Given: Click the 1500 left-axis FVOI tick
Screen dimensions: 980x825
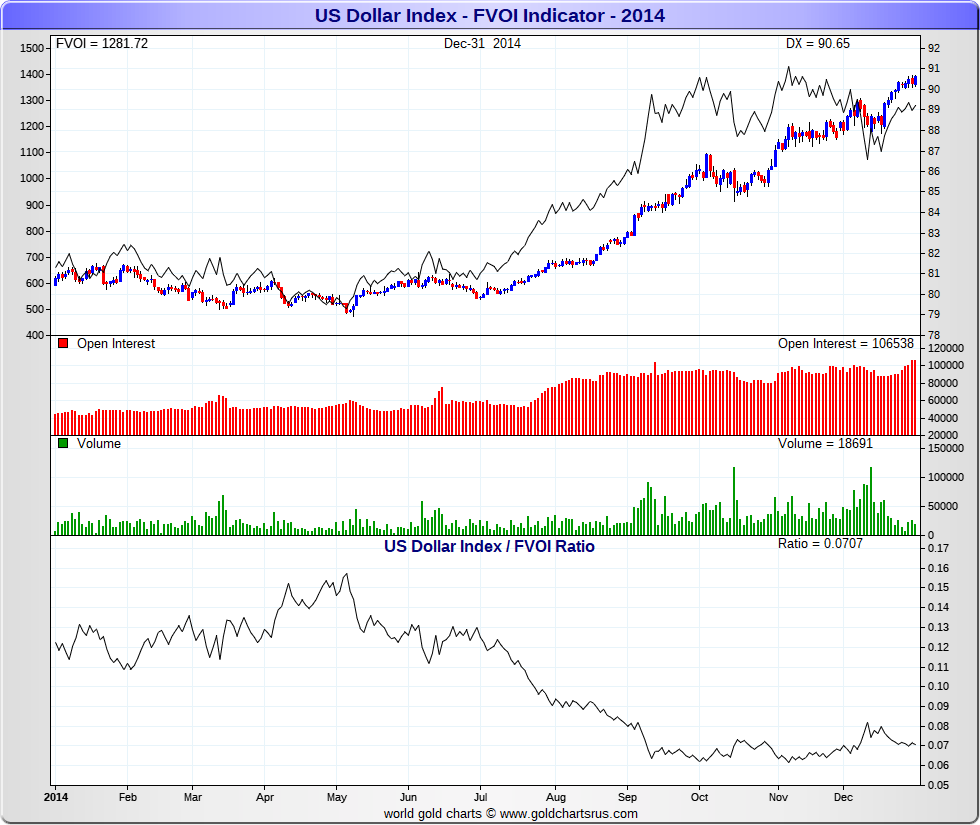Looking at the screenshot, I should [x=32, y=49].
